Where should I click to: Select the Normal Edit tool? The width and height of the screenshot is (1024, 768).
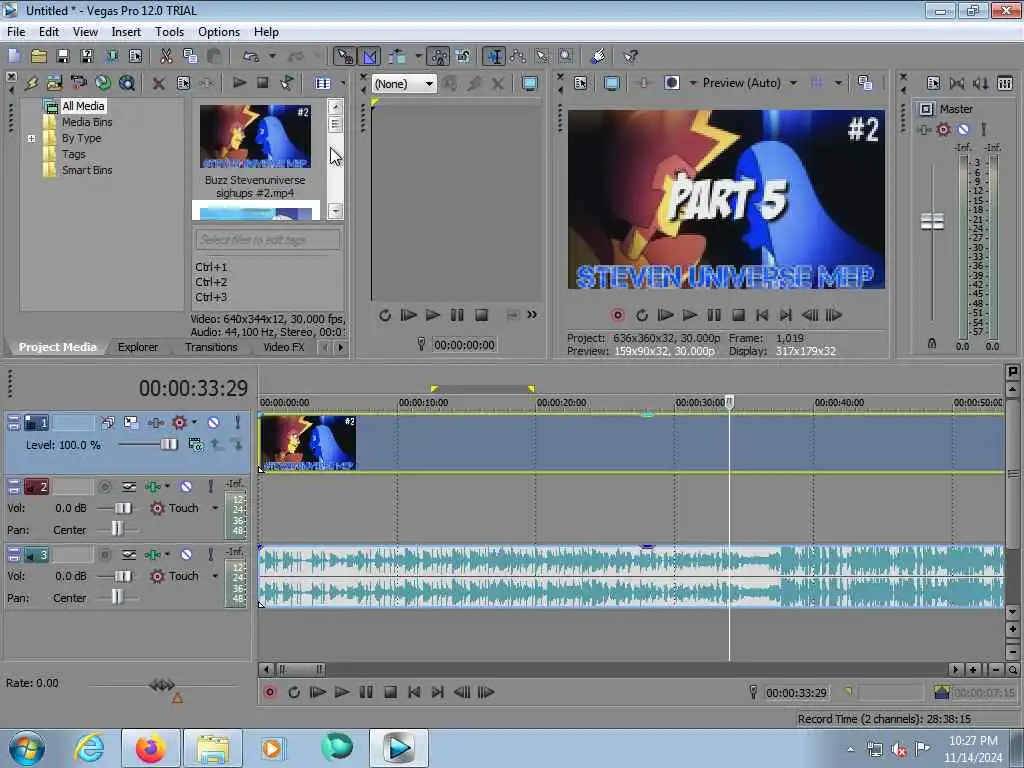point(494,56)
